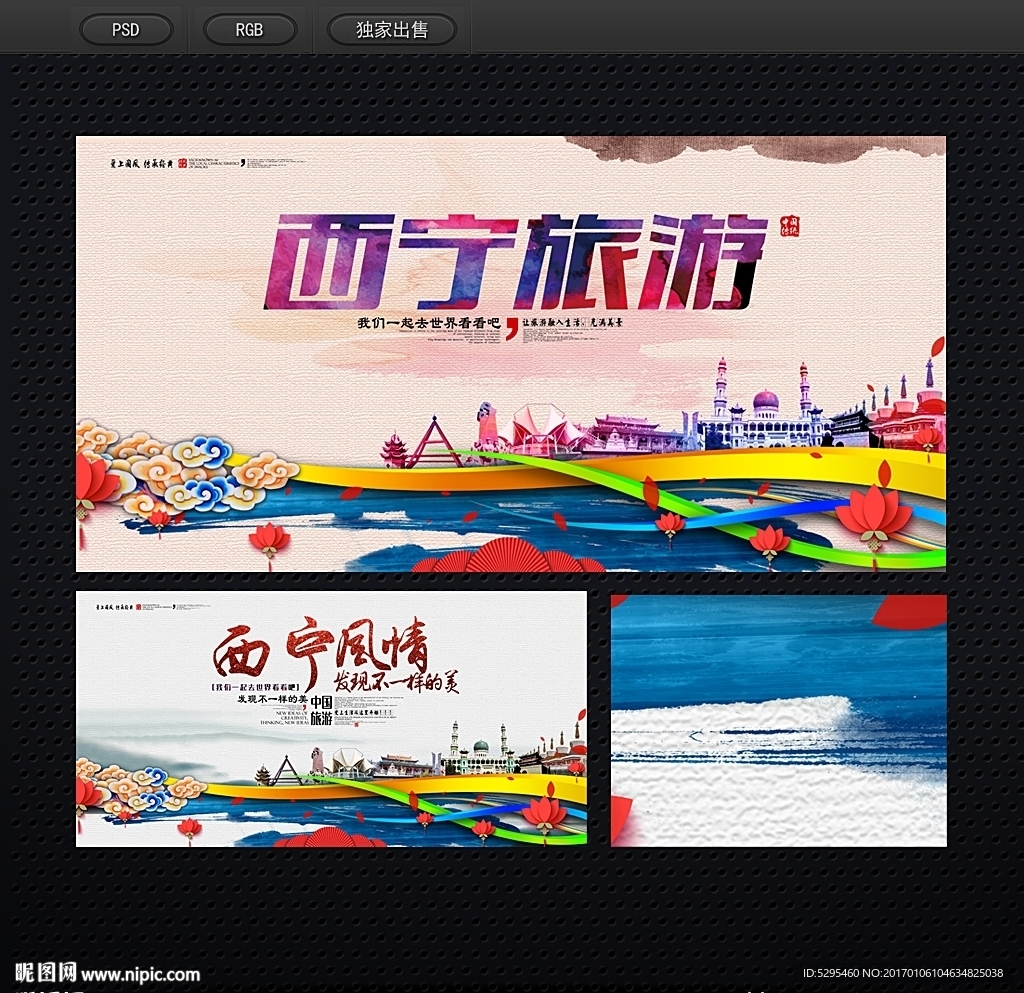1024x993 pixels.
Task: Click the 中国旅游 label in lower poster
Action: click(x=321, y=710)
